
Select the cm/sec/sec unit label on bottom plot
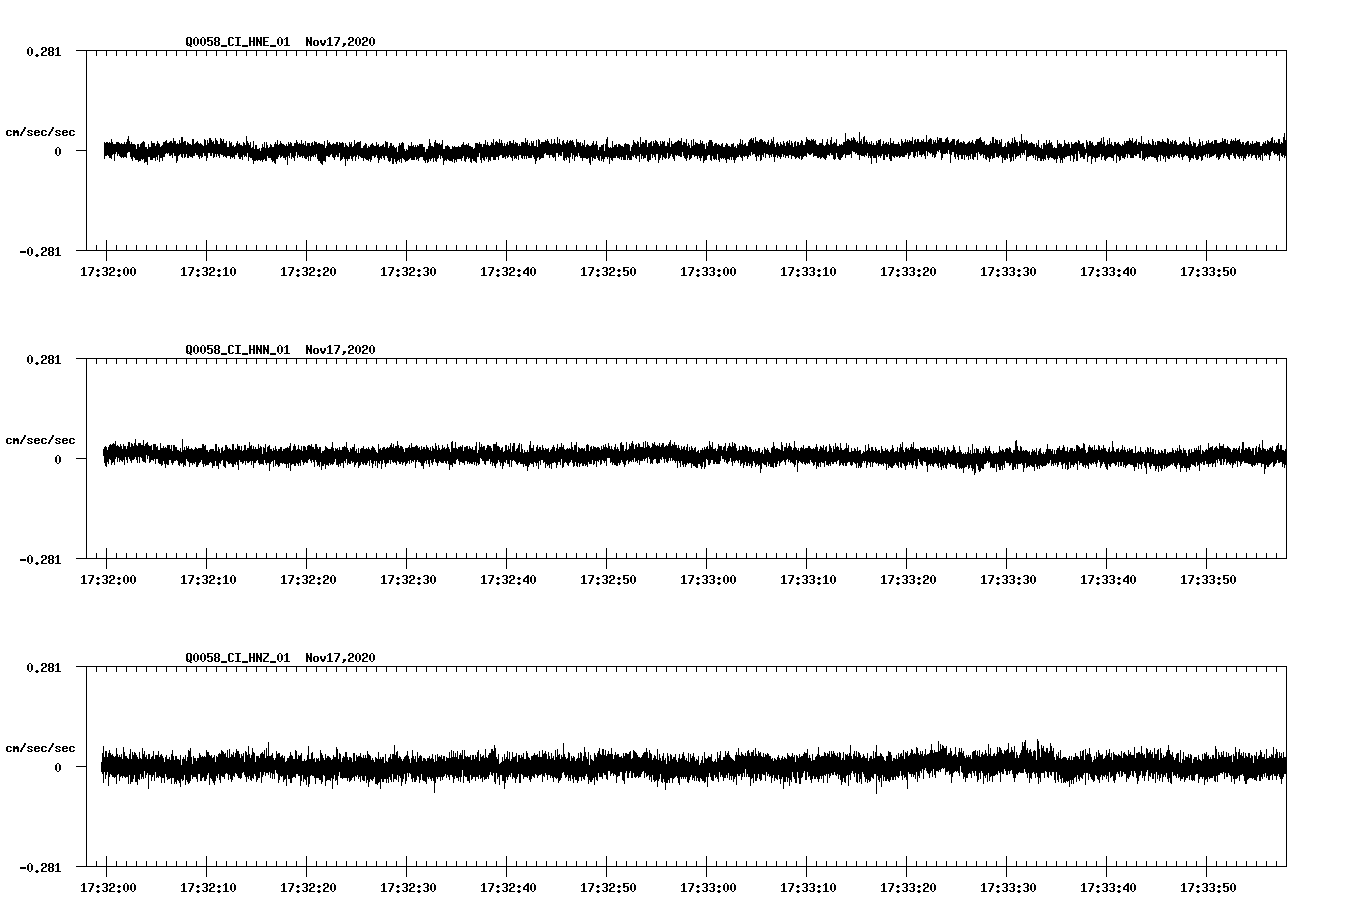(39, 747)
